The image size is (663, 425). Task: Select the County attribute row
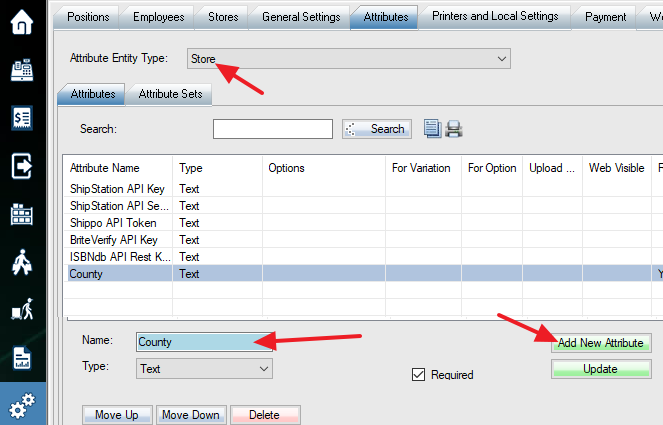pos(363,274)
